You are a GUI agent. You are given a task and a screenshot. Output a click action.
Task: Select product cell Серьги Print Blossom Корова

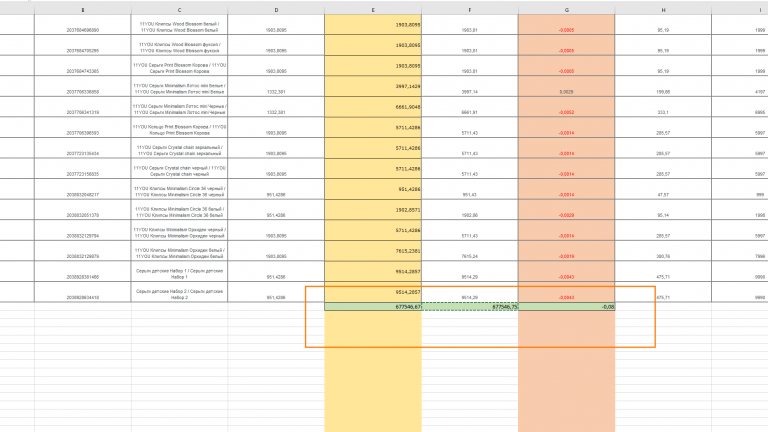[x=179, y=66]
